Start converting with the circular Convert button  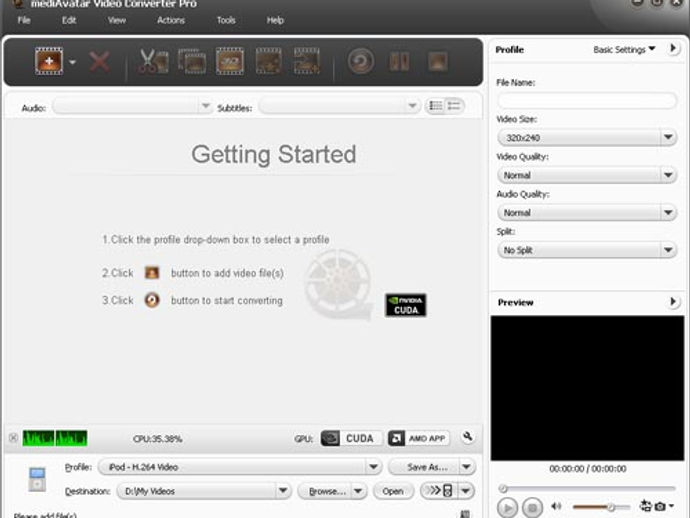click(x=361, y=61)
